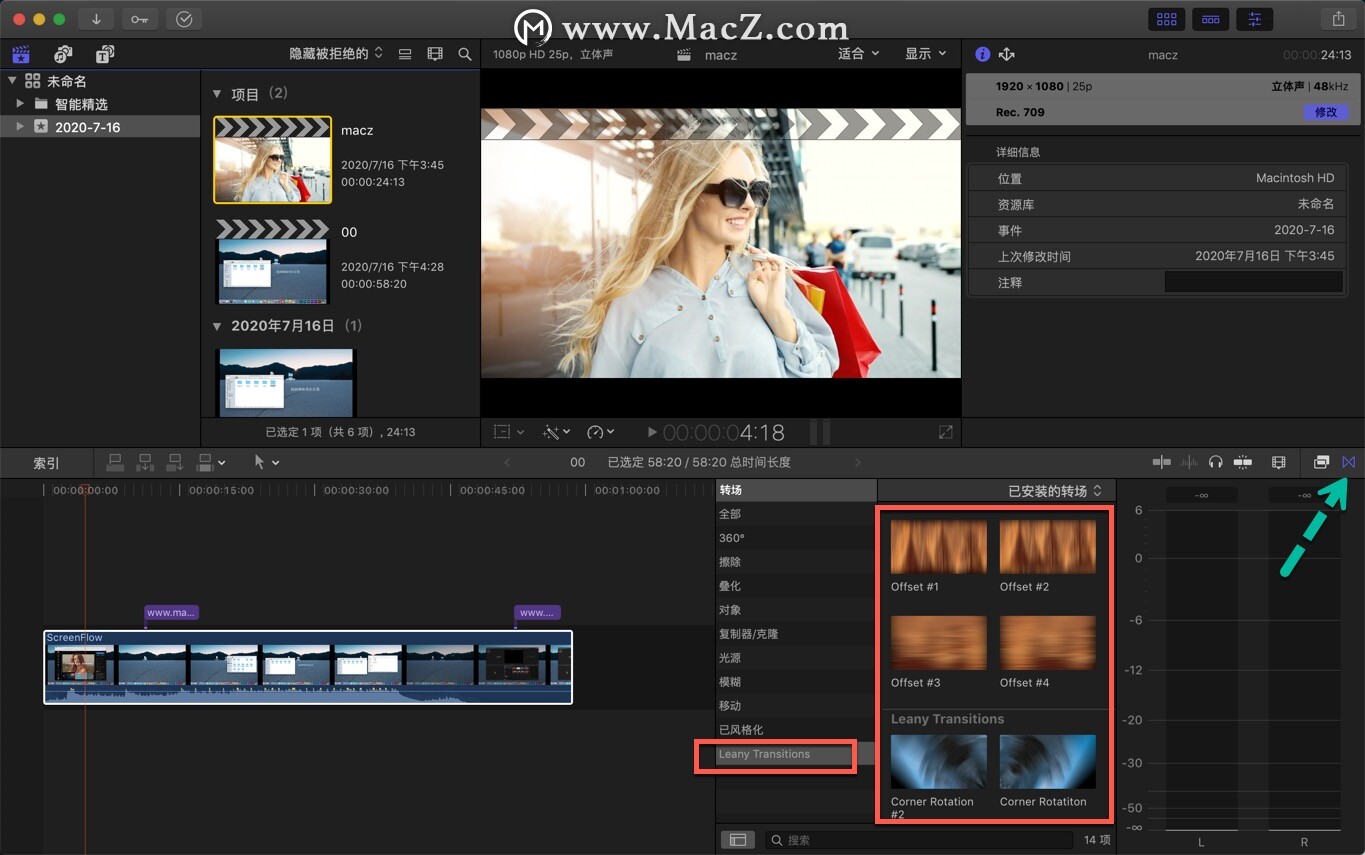Connect clip to primary storyline
This screenshot has width=1365, height=855.
click(115, 462)
